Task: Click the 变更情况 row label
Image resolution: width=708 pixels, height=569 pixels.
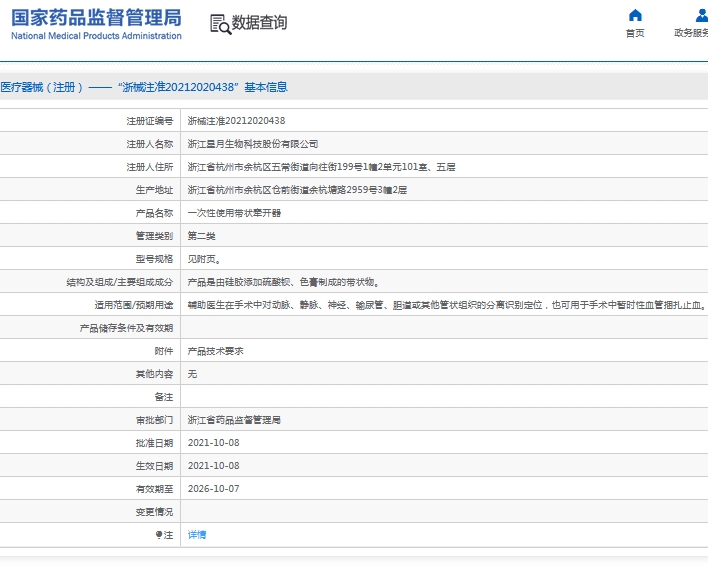Action: point(154,512)
